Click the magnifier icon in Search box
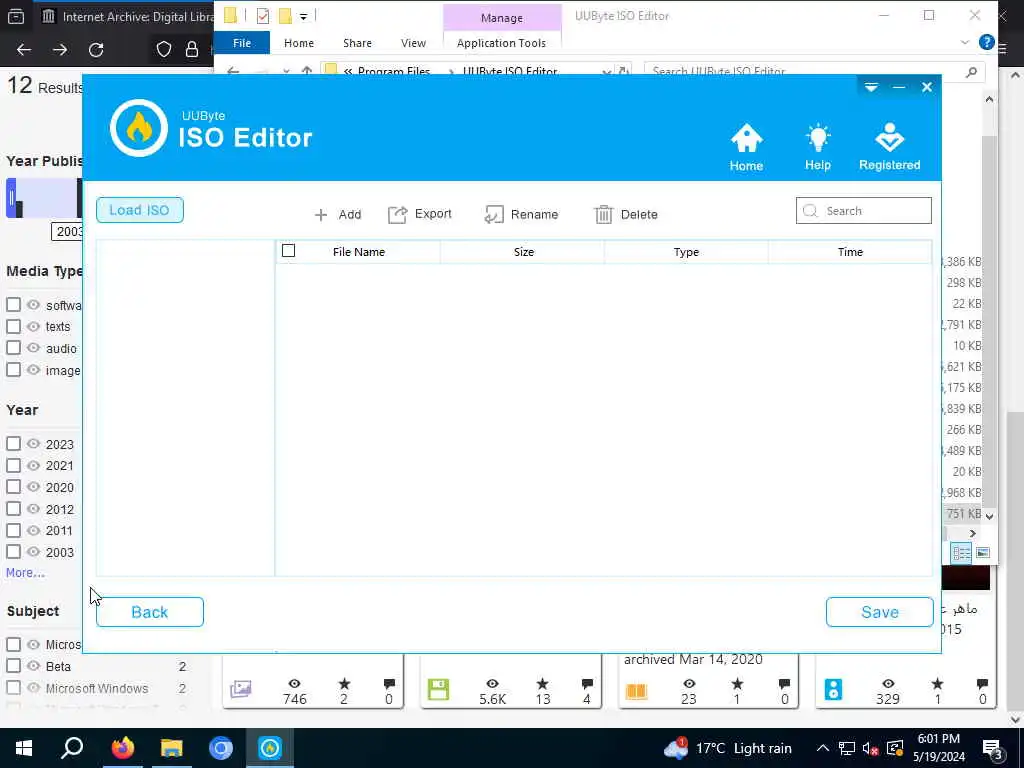Screen dimensions: 1024x768 (x=810, y=211)
